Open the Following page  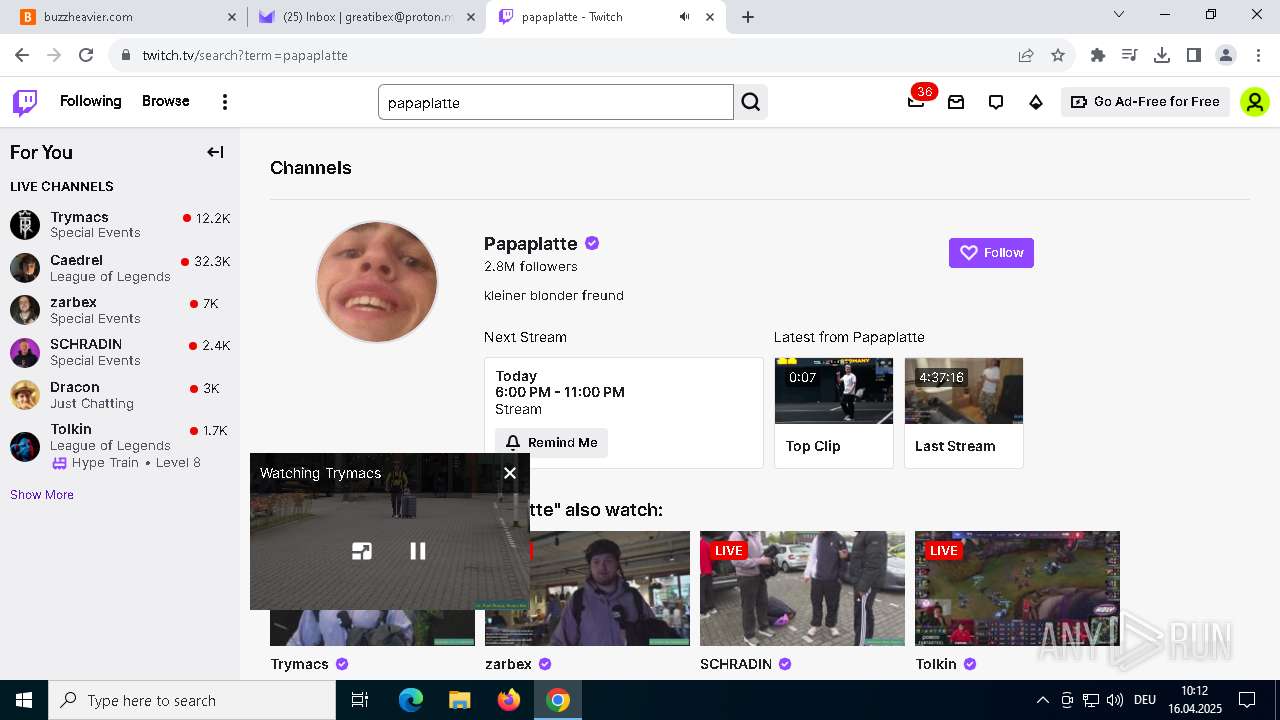click(x=90, y=101)
